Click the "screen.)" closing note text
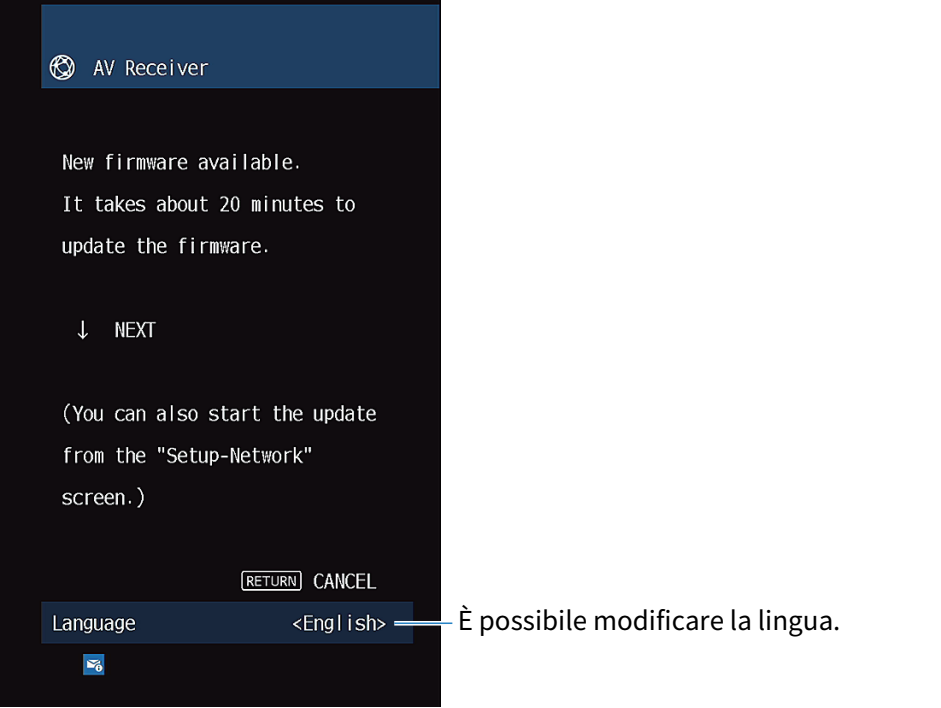 click(103, 497)
